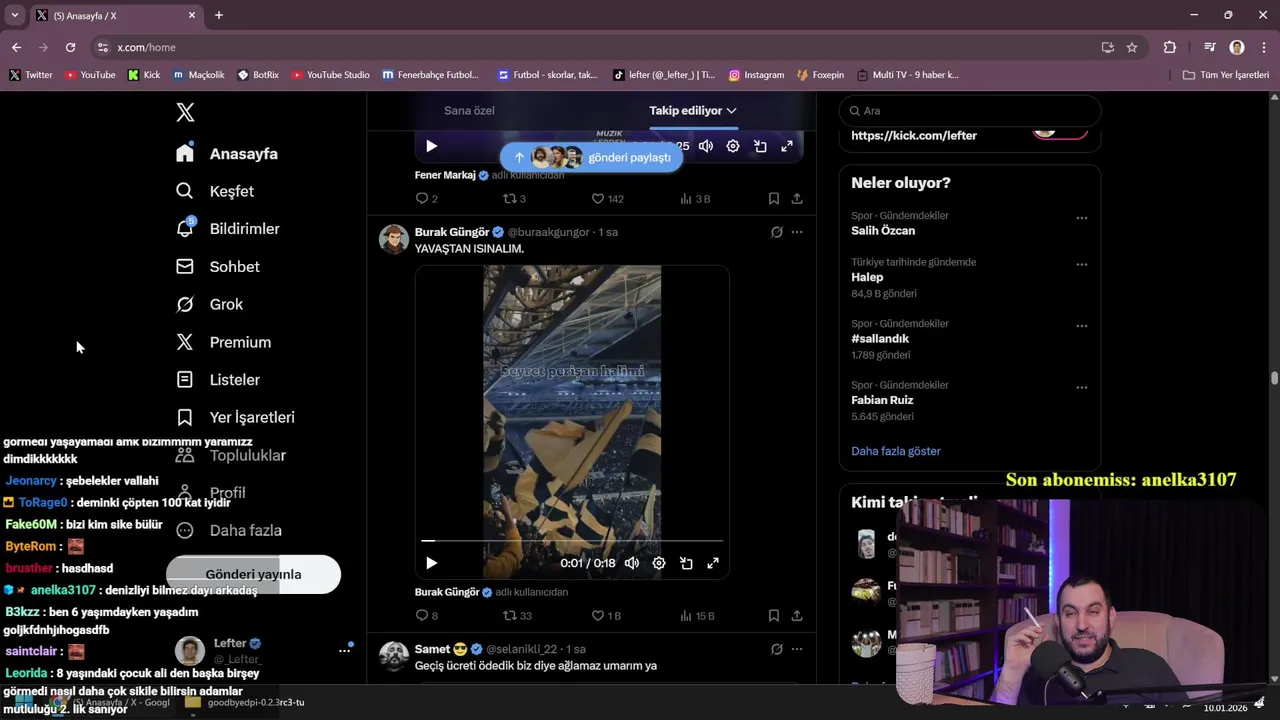Viewport: 1280px width, 720px height.
Task: Open Chrome extensions puzzle icon
Action: (1170, 47)
